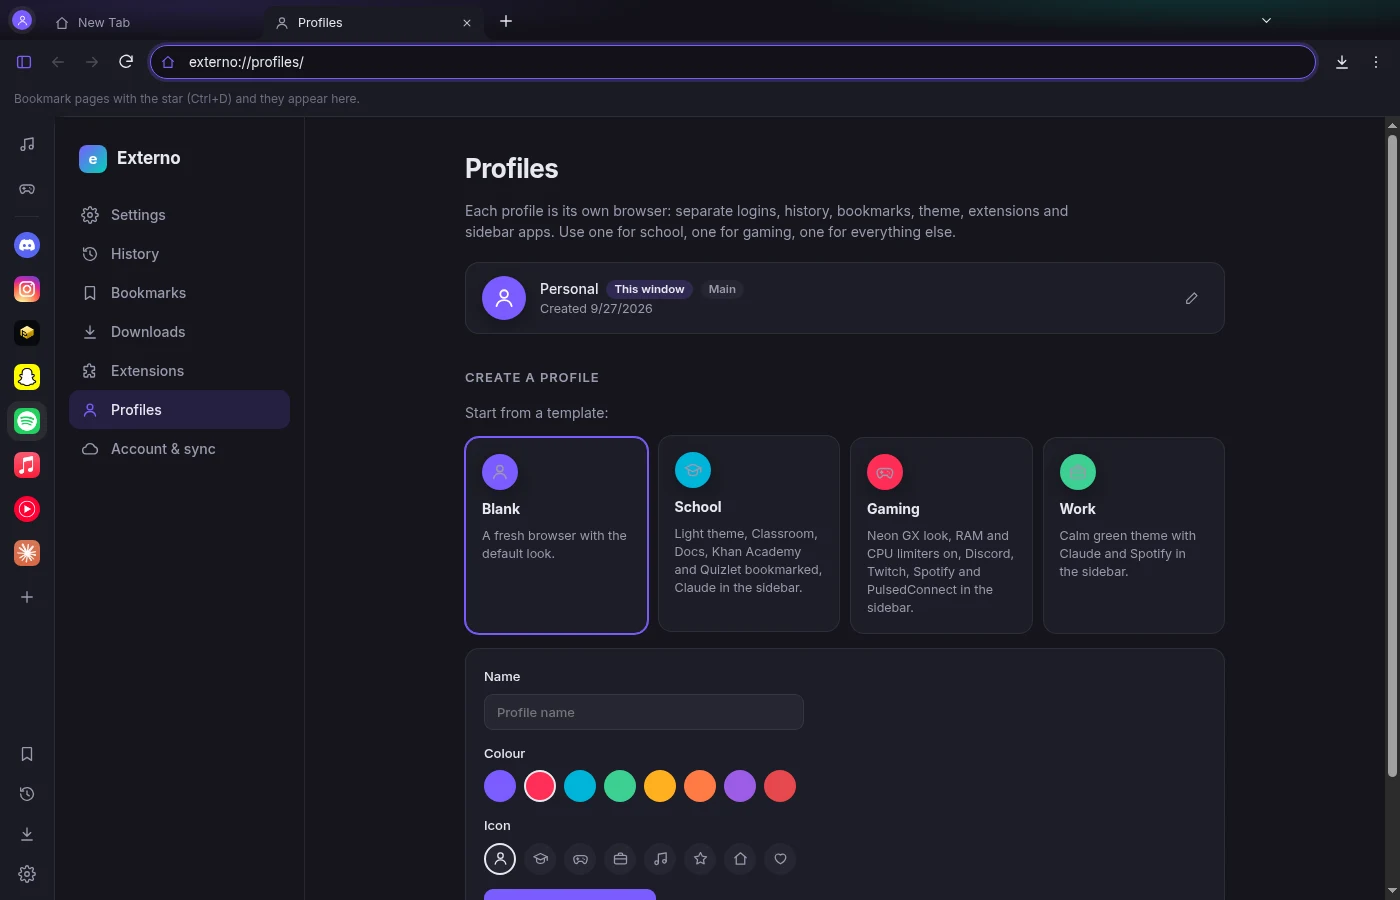Image resolution: width=1400 pixels, height=900 pixels.
Task: Open the music panel in the sidebar
Action: pos(27,144)
